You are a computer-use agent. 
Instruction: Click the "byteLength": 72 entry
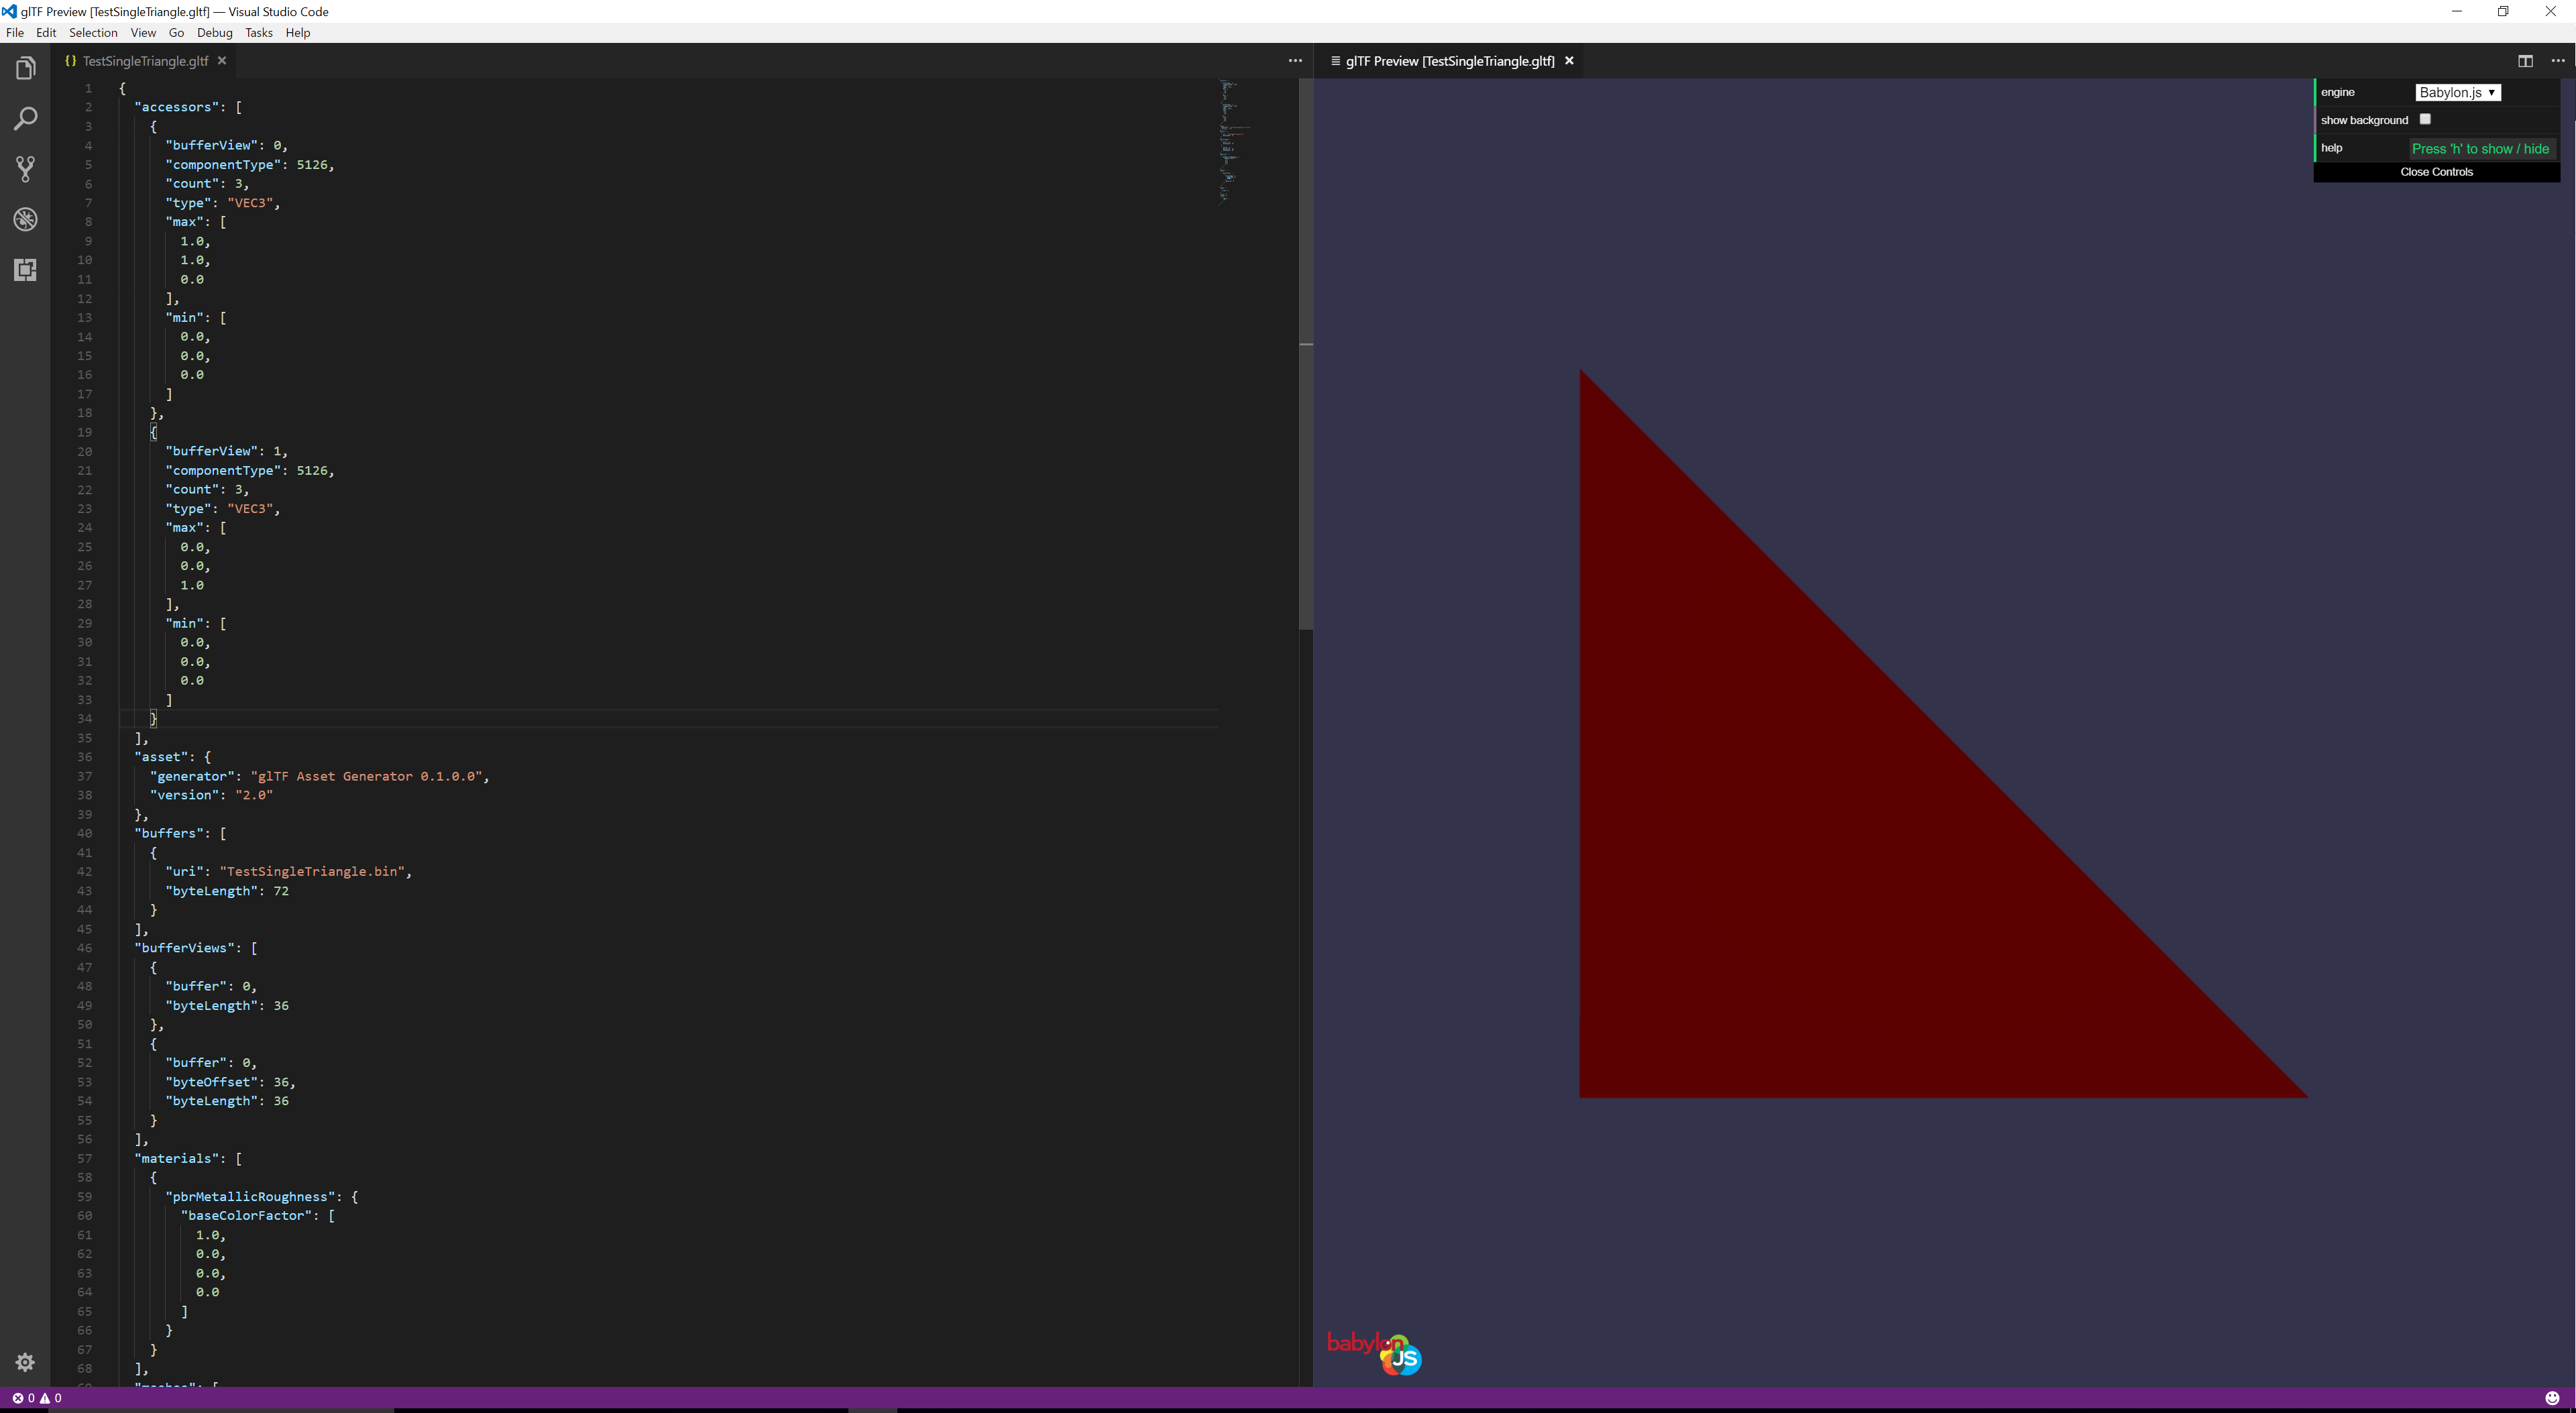coord(227,890)
